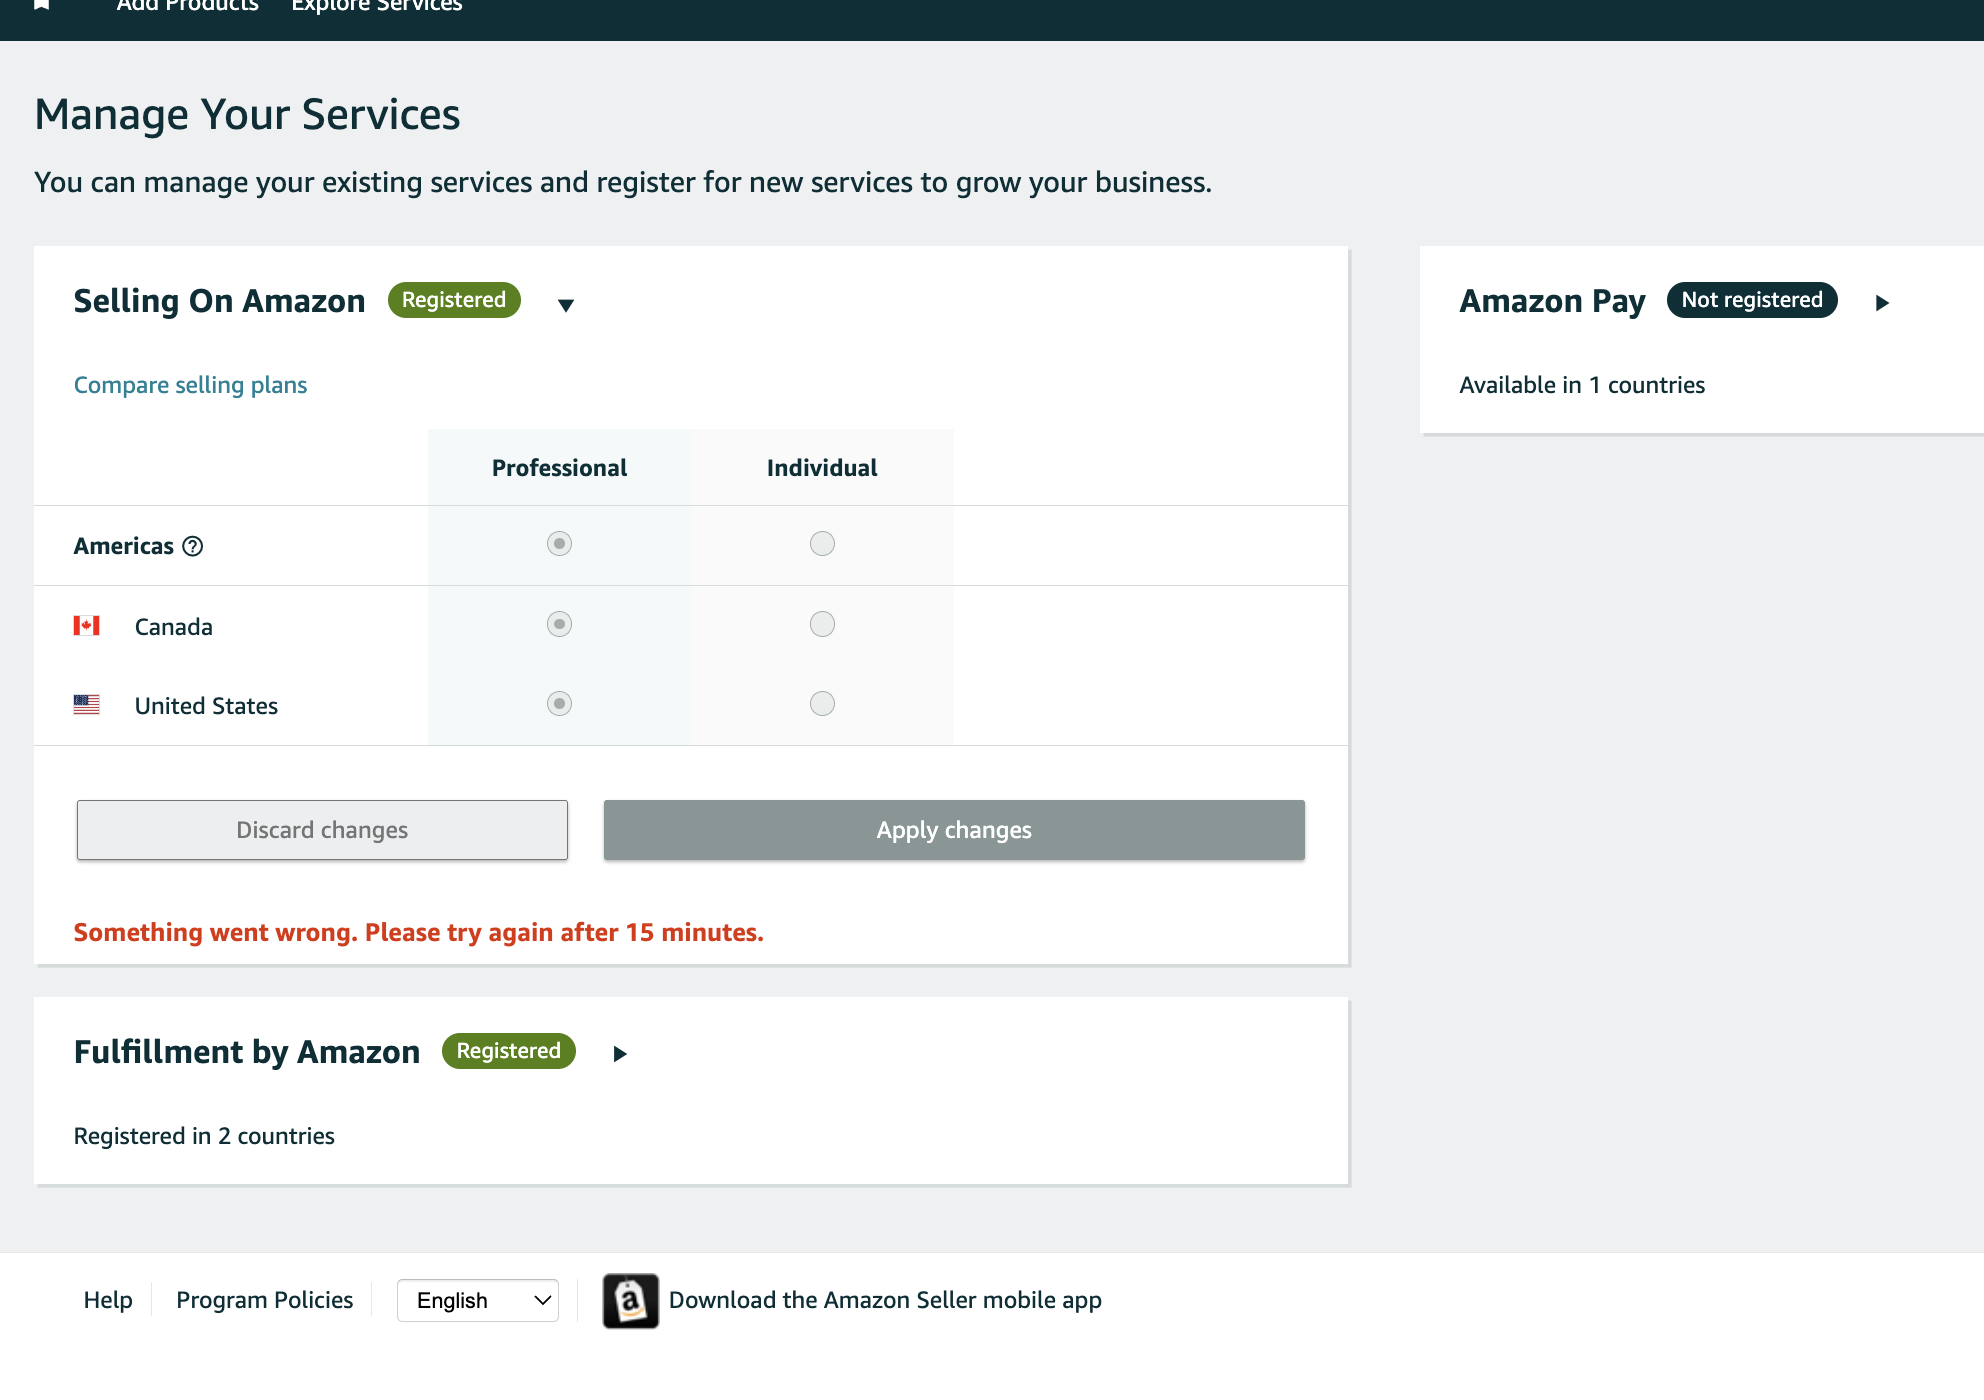This screenshot has width=1984, height=1400.
Task: Click Download the Amazon Seller mobile app
Action: pos(885,1300)
